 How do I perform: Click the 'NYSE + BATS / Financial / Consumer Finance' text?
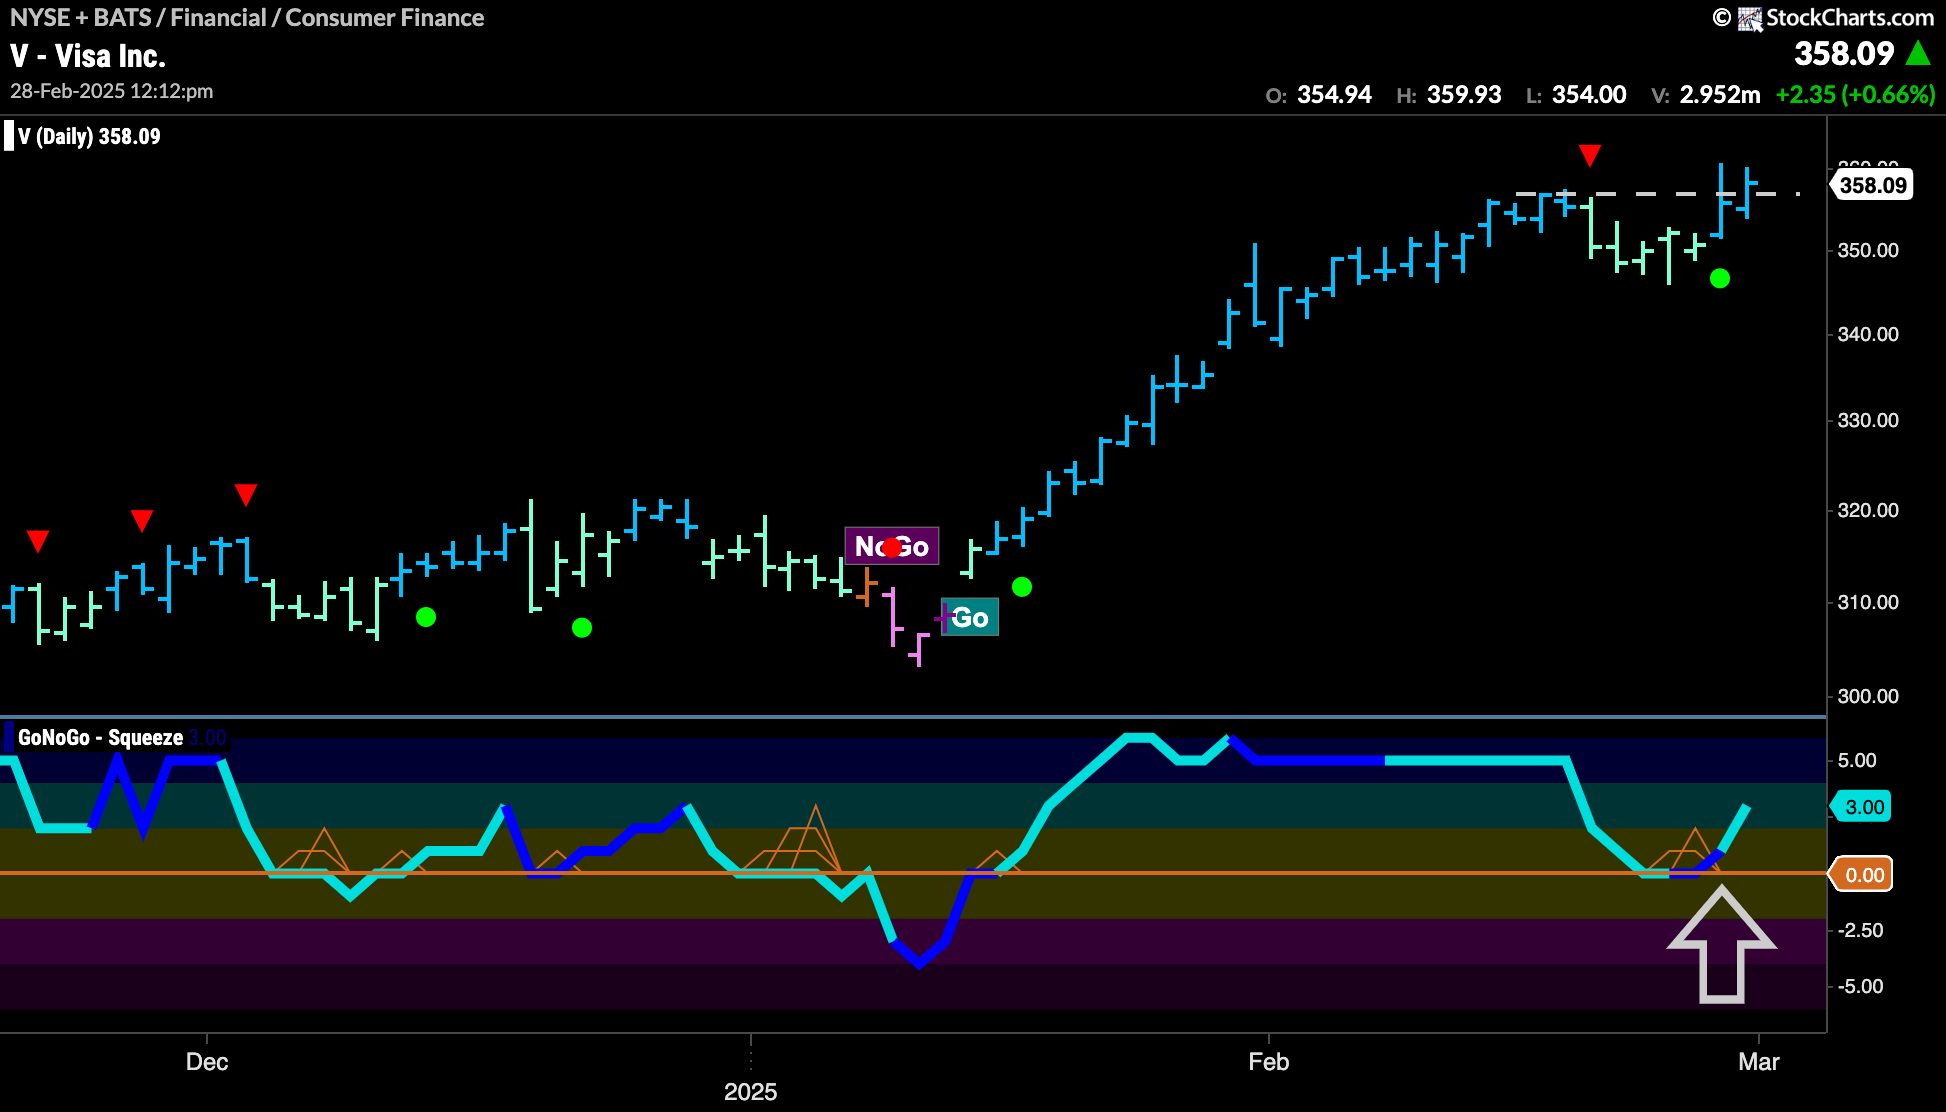247,18
